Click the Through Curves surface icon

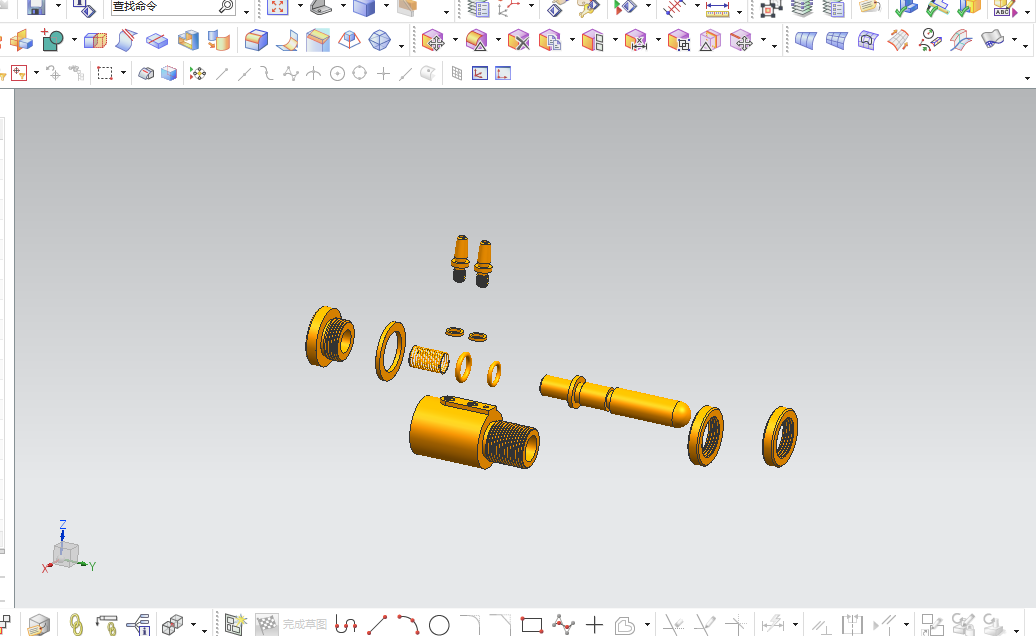click(805, 41)
